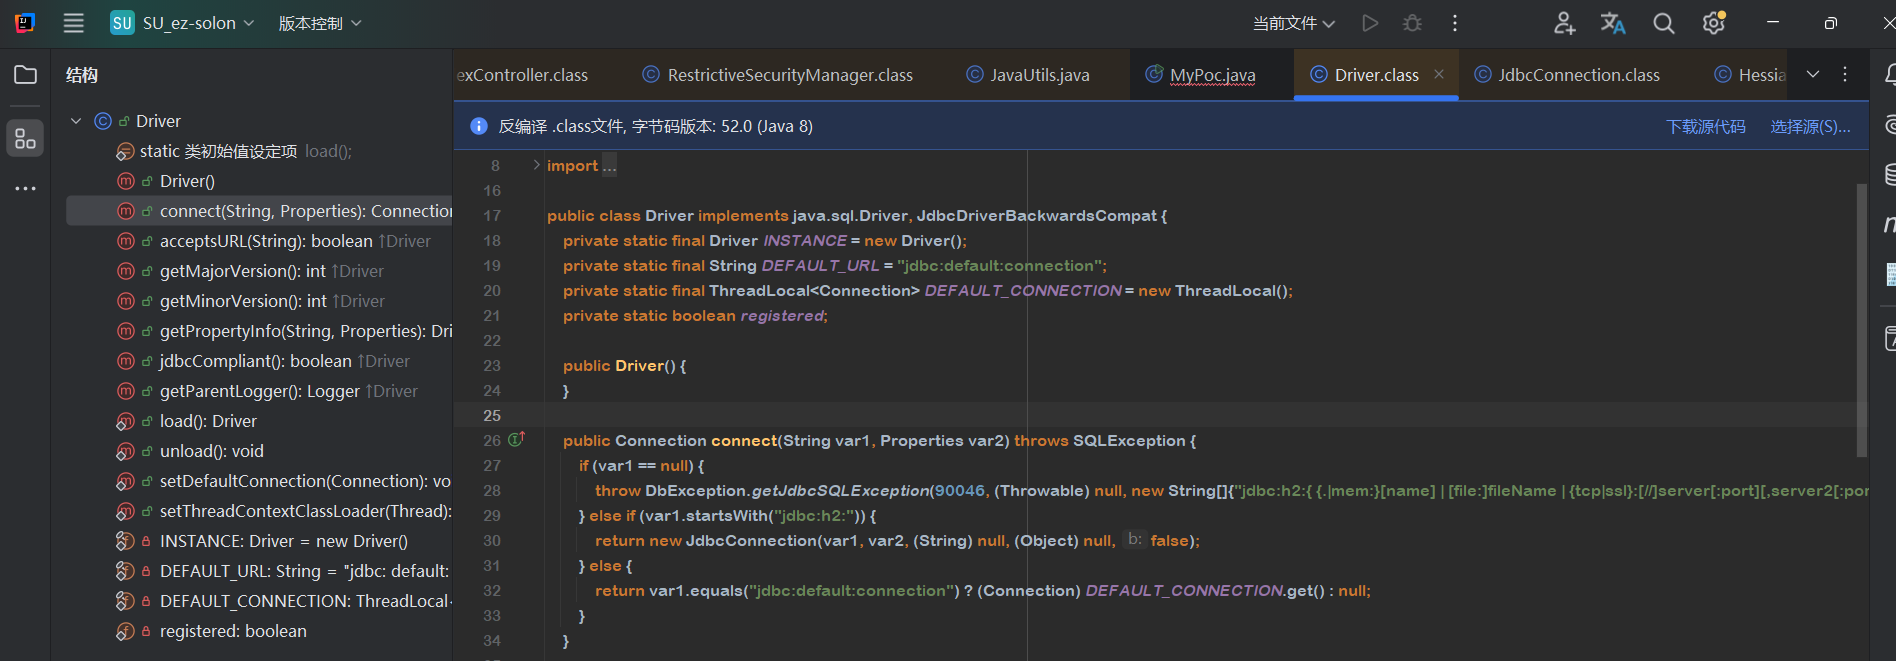Viewport: 1896px width, 661px height.
Task: Click the editor vertical scrollbar
Action: (1861, 320)
